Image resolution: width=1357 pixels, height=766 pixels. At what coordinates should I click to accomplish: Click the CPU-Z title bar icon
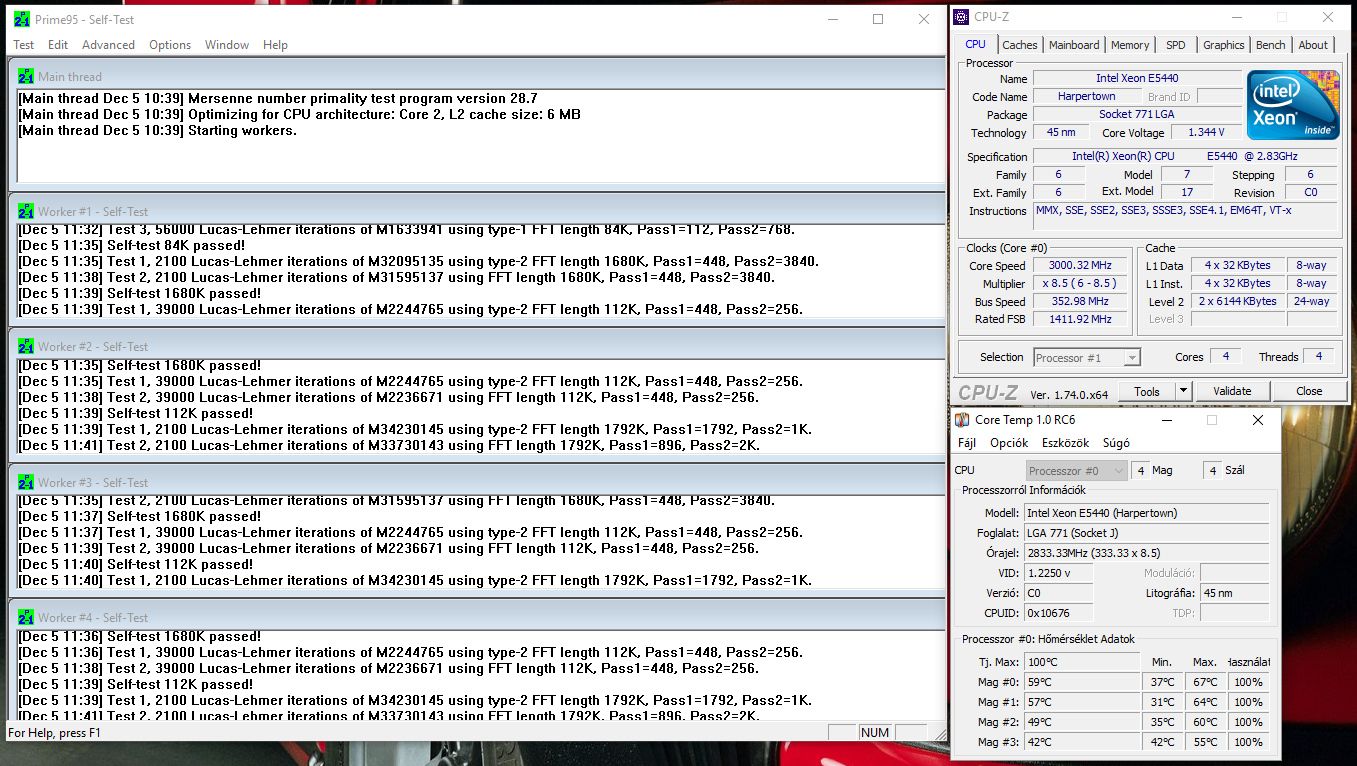[x=961, y=16]
